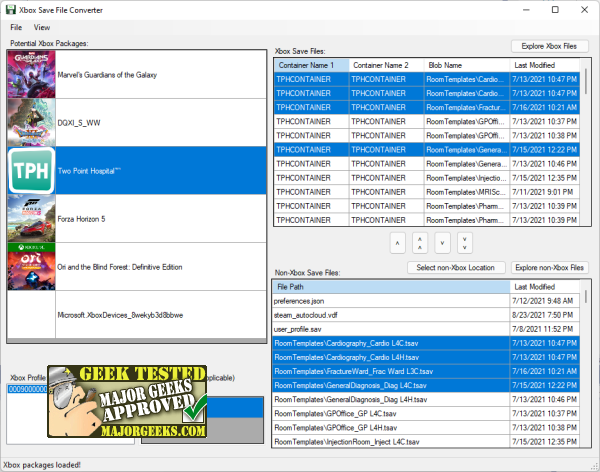Select the Xbox Profile ID starting 0009000000
Viewport: 600px width, 472px height.
28,389
